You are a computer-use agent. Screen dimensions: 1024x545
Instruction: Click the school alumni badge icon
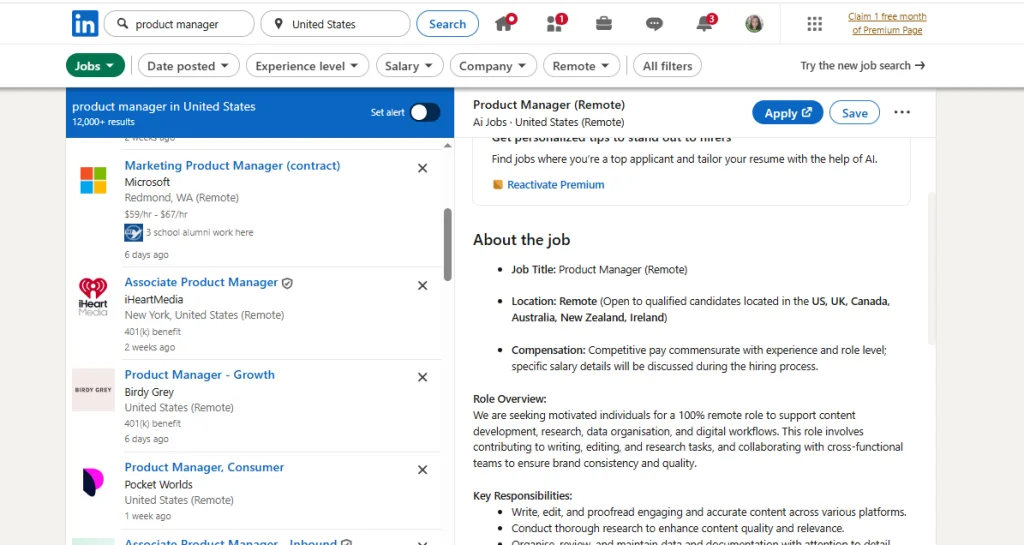133,232
